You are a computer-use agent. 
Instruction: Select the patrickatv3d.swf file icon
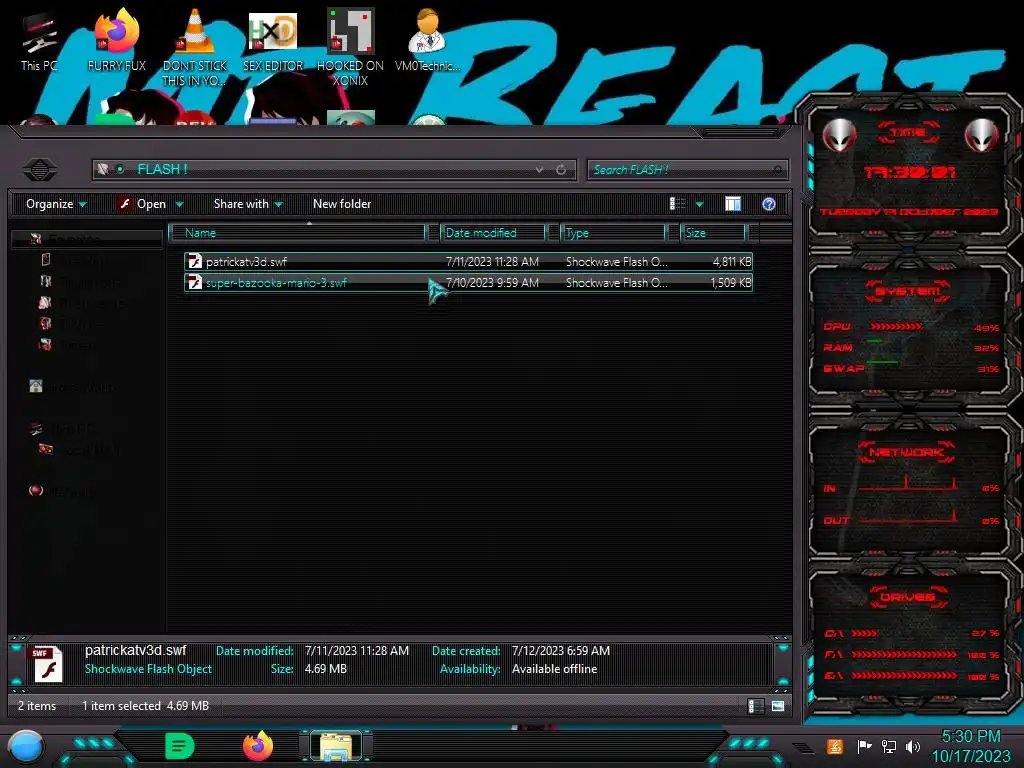pyautogui.click(x=194, y=261)
